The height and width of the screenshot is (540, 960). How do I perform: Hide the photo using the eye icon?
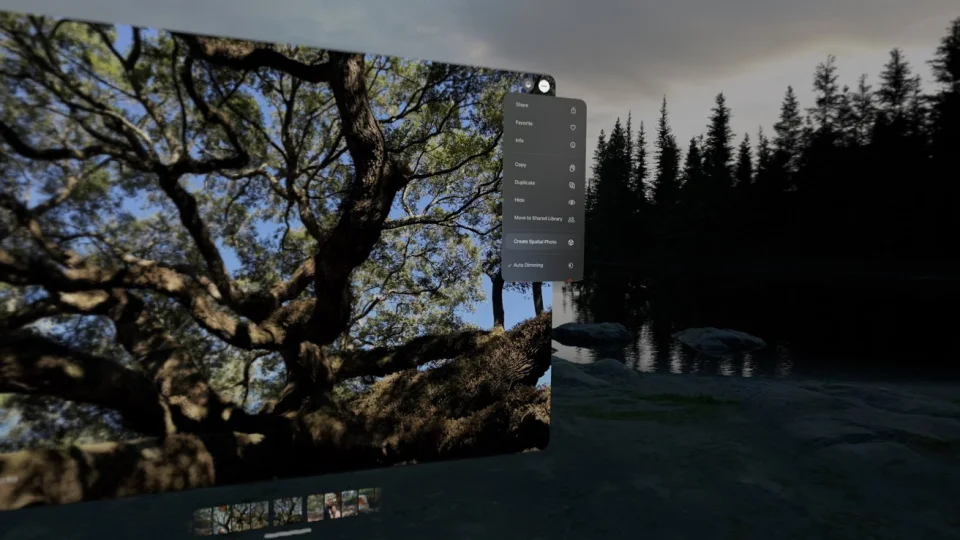pyautogui.click(x=571, y=201)
